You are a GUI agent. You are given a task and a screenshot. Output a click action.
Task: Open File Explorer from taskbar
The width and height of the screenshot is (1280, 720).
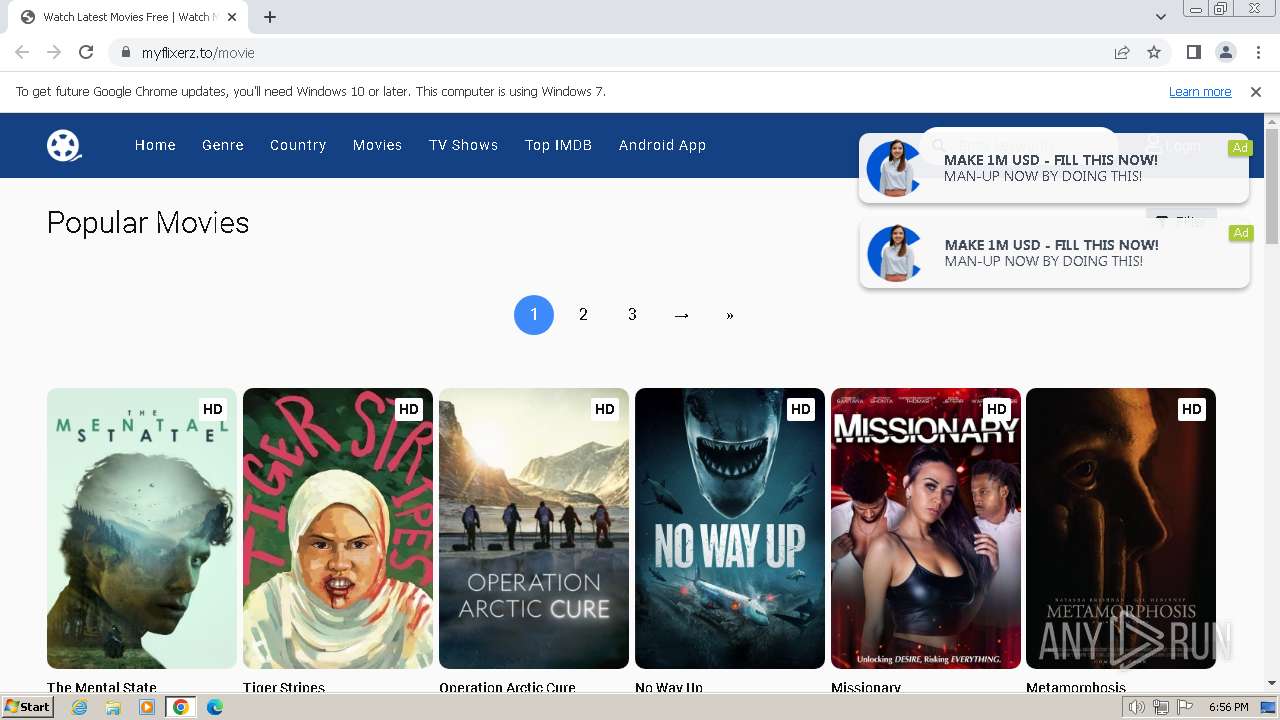pos(113,707)
